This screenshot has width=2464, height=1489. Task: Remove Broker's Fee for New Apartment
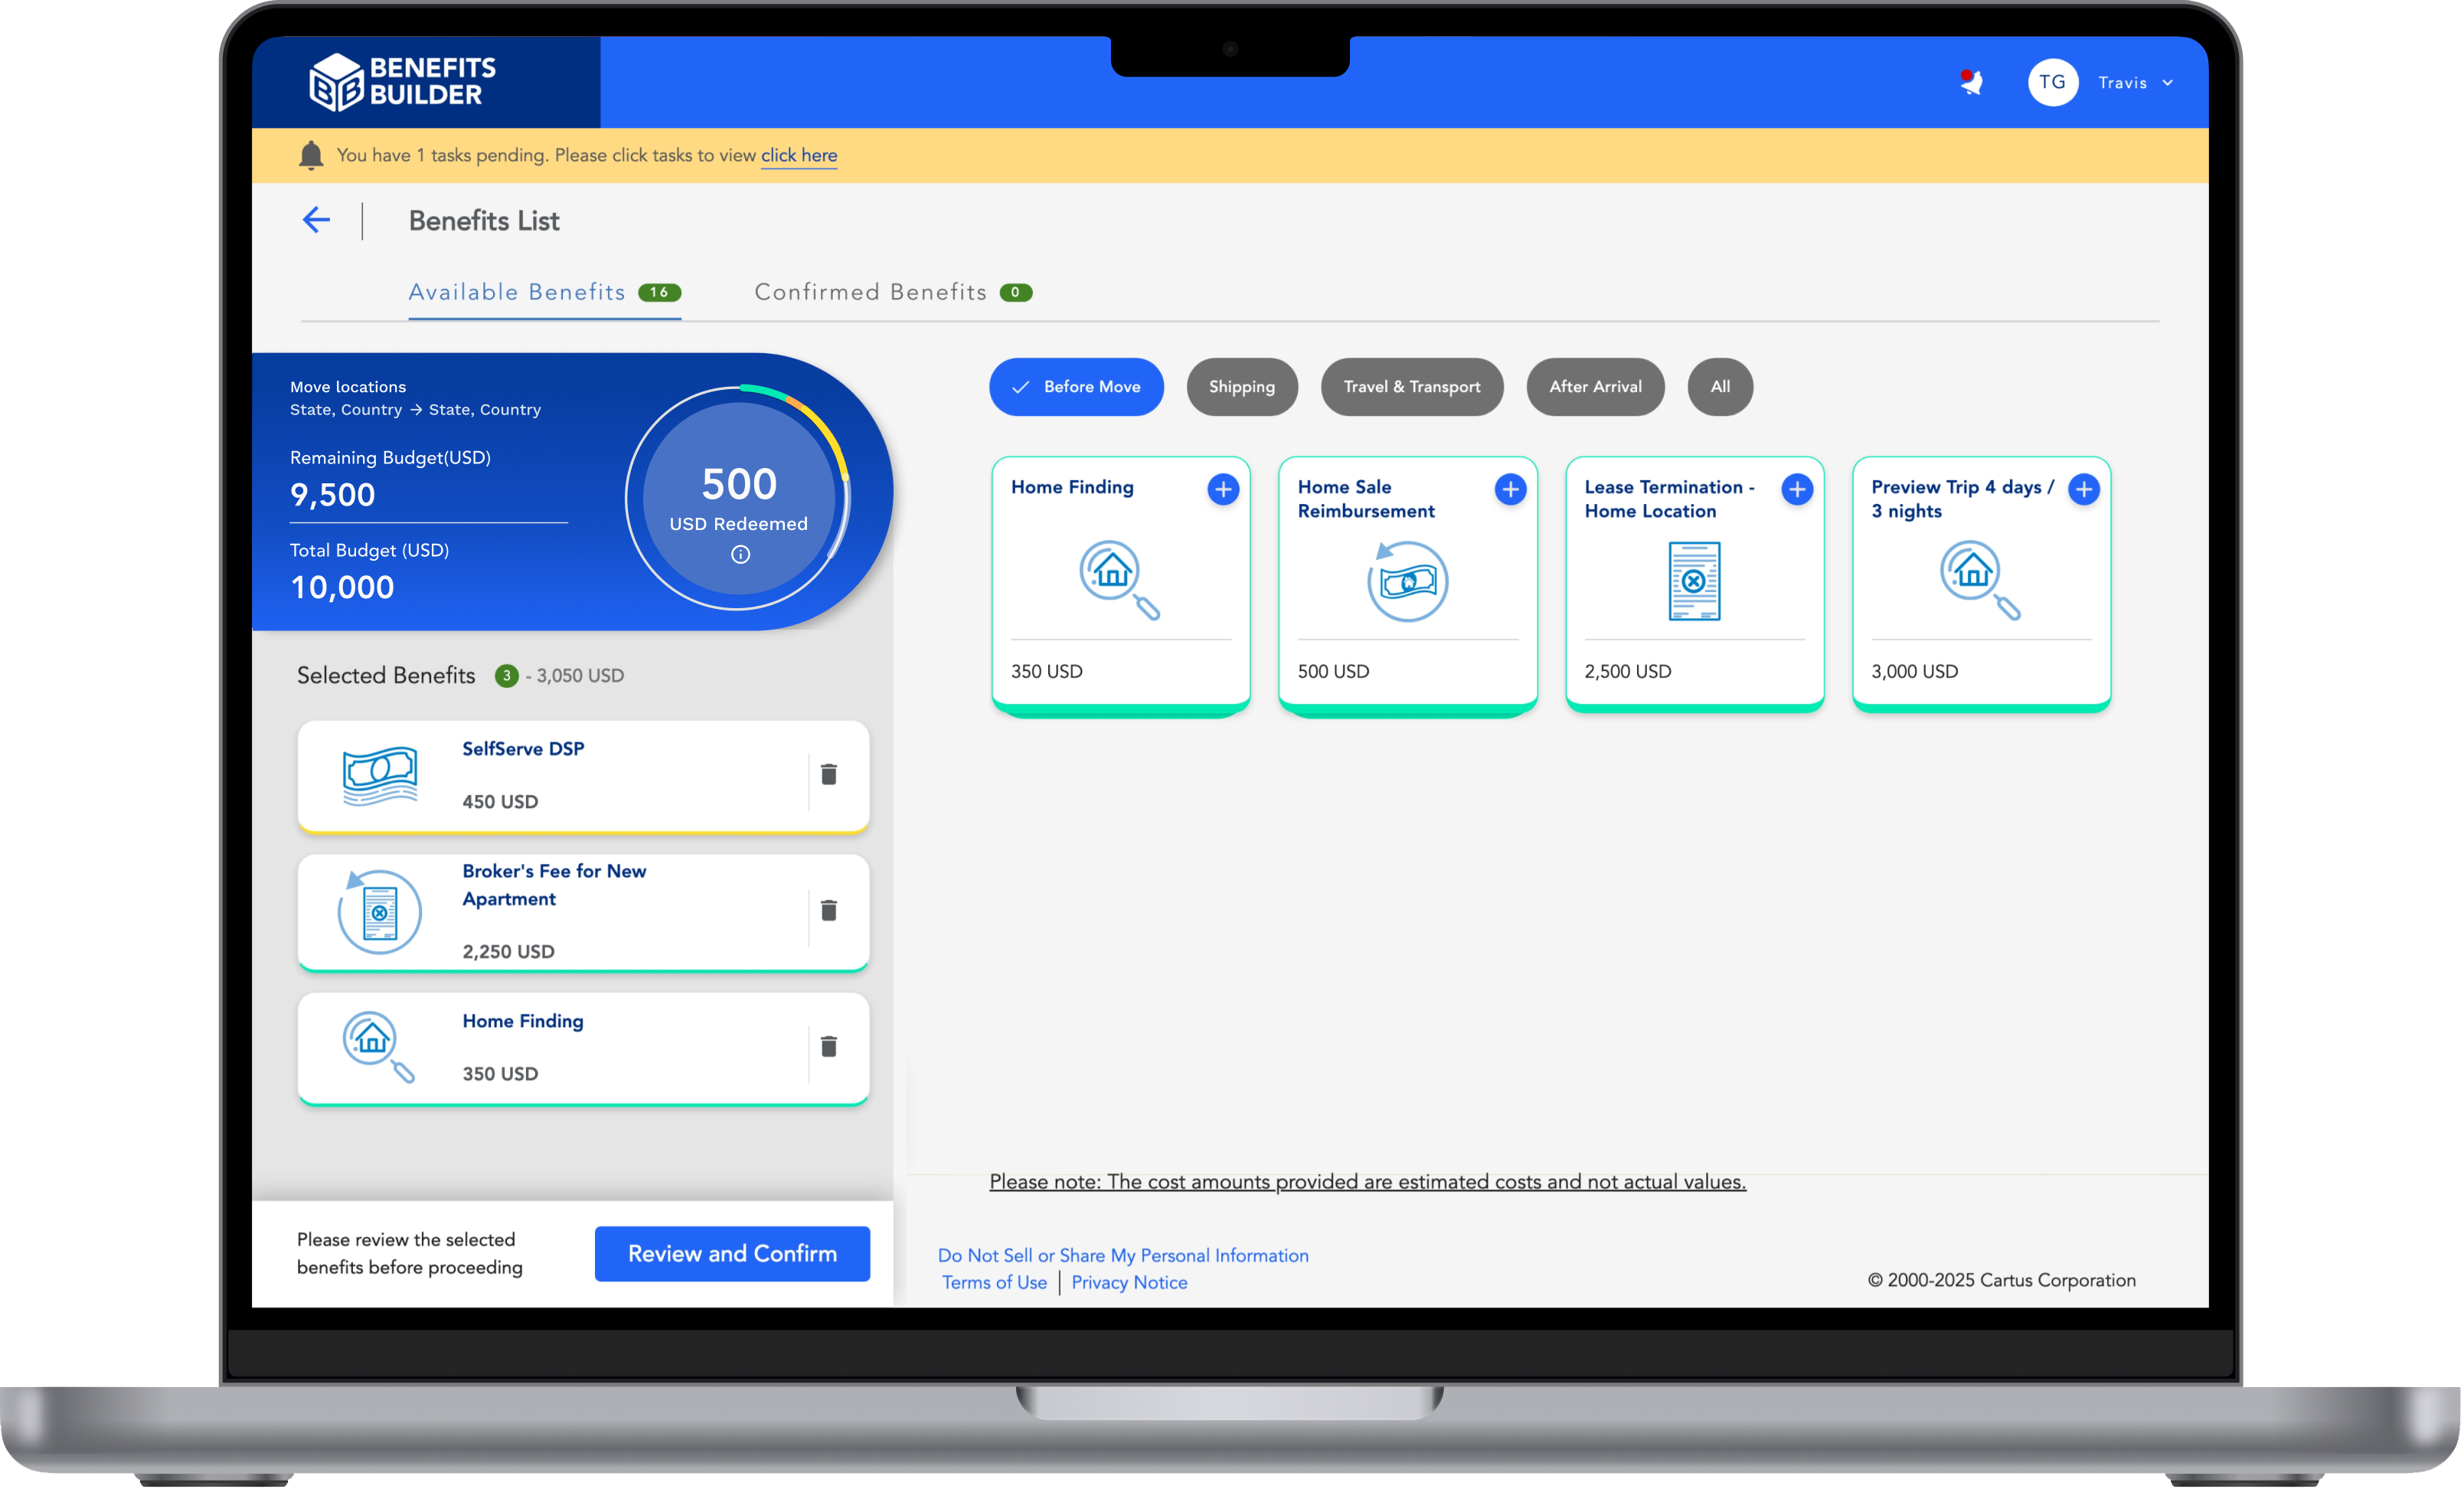(828, 910)
